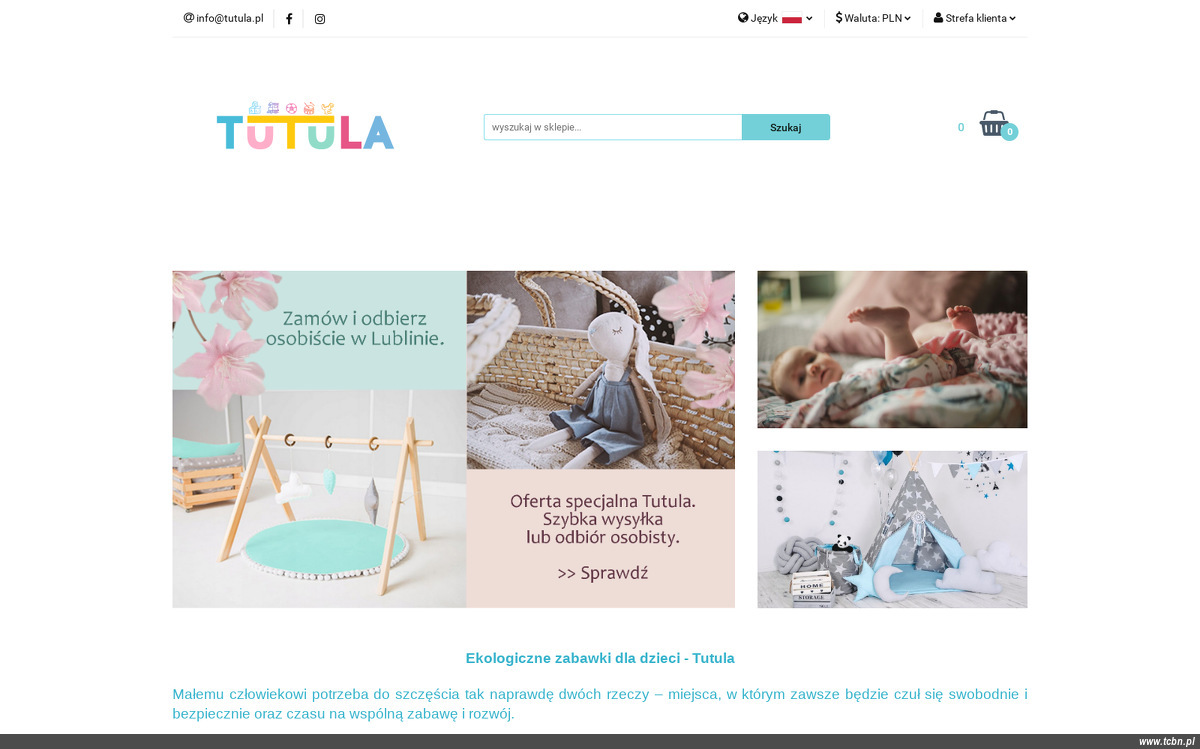Open the baby on blanket photo banner

pos(892,349)
